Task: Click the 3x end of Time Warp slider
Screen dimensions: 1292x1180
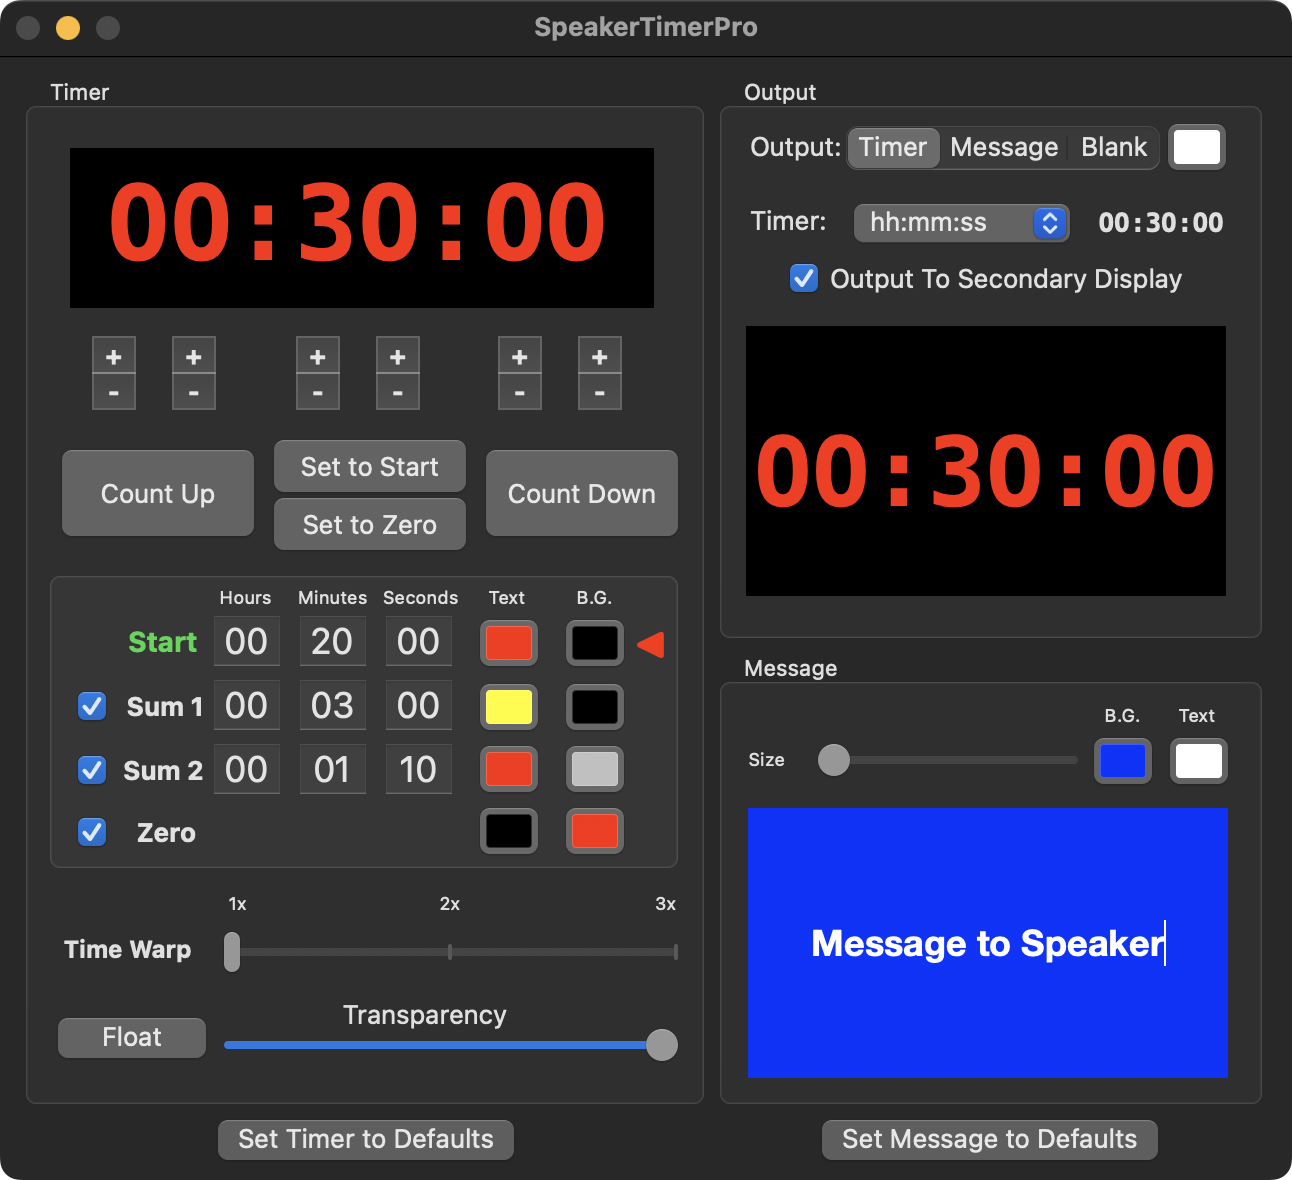Action: coord(676,952)
